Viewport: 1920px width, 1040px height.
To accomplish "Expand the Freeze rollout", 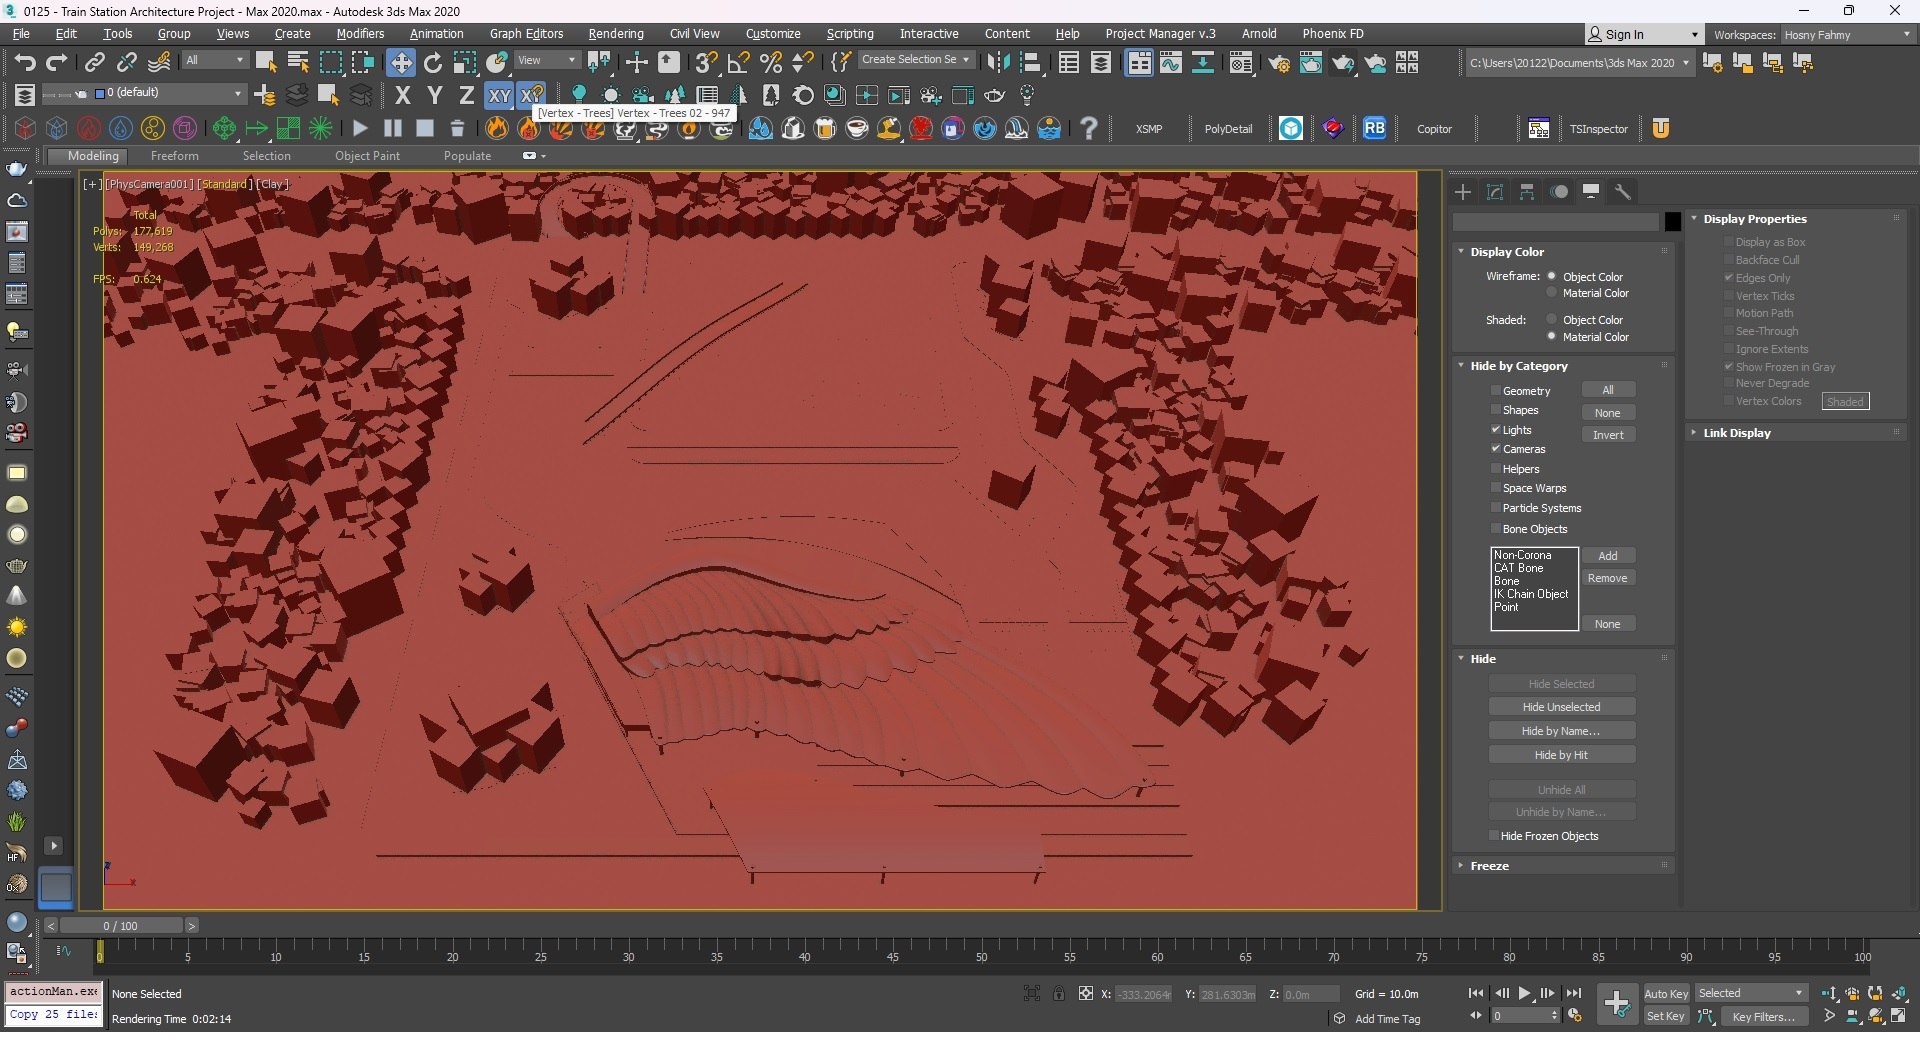I will coord(1489,866).
